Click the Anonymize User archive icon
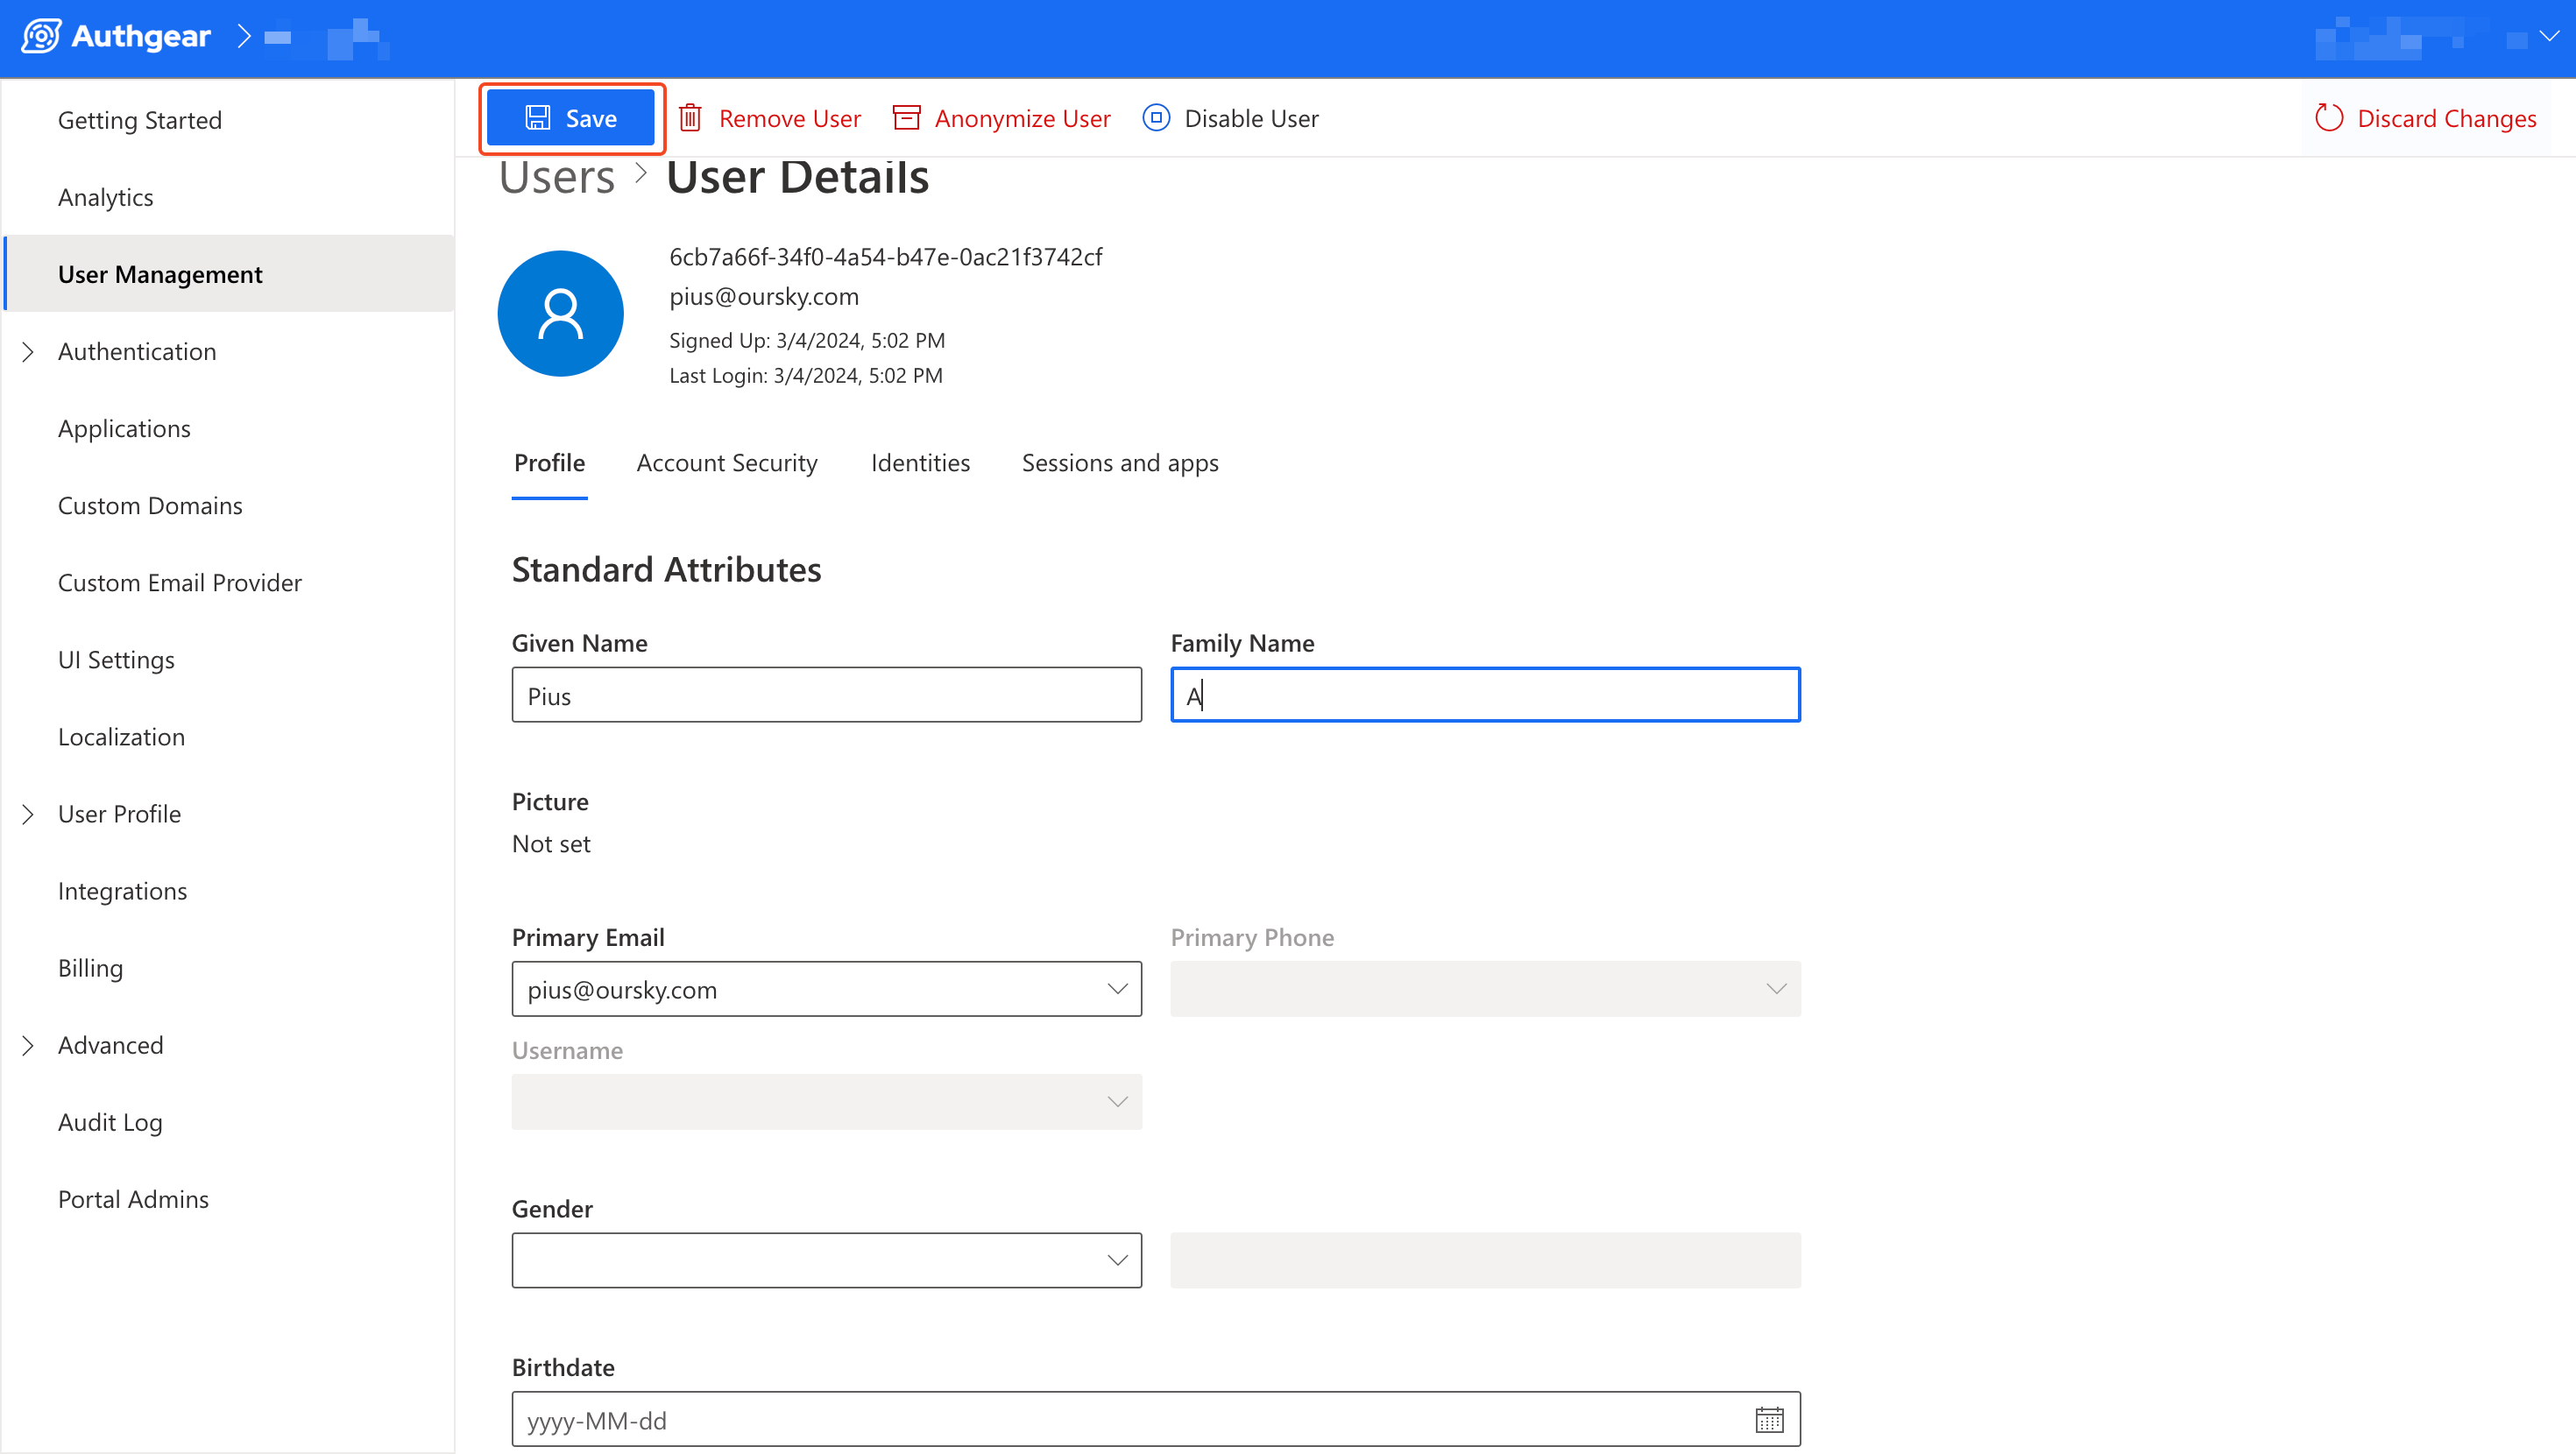Viewport: 2576px width, 1454px height. (x=906, y=118)
